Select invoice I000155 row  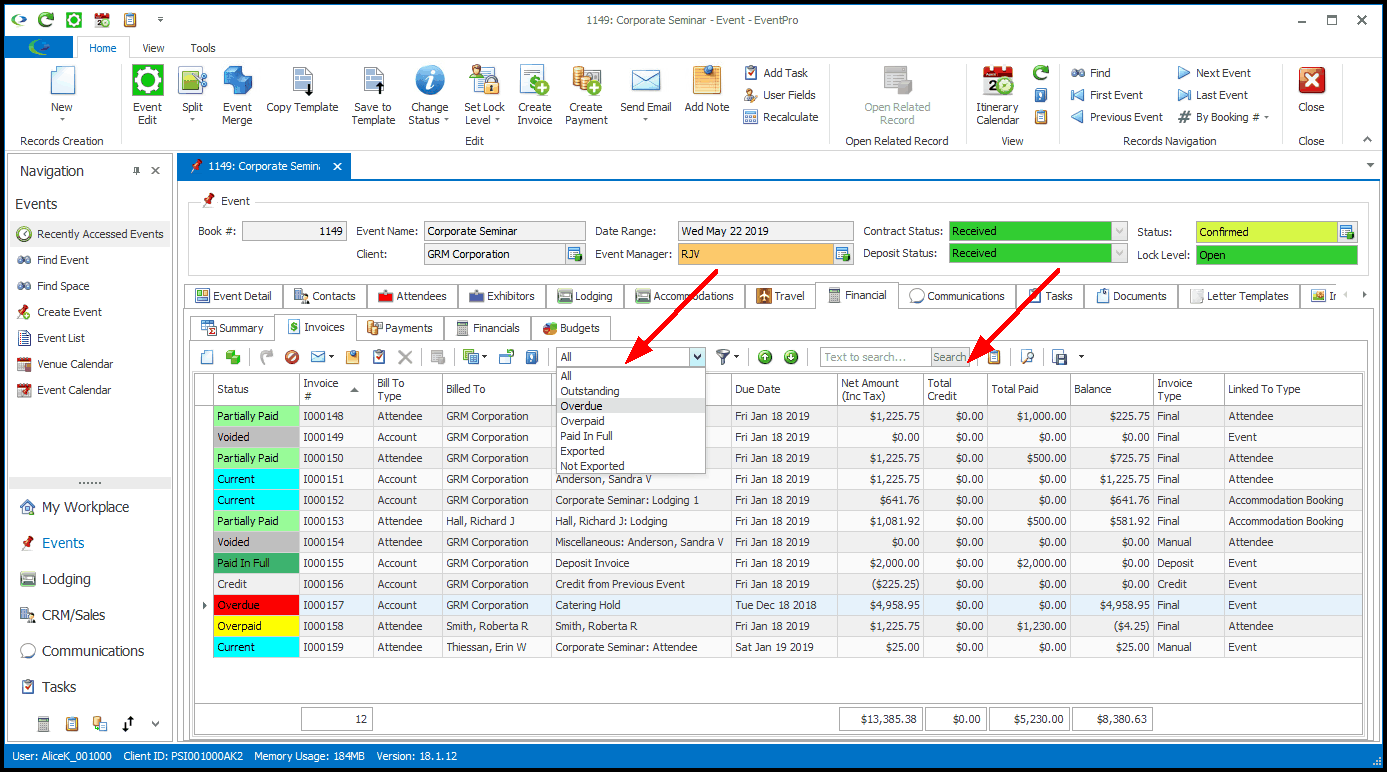click(x=787, y=563)
